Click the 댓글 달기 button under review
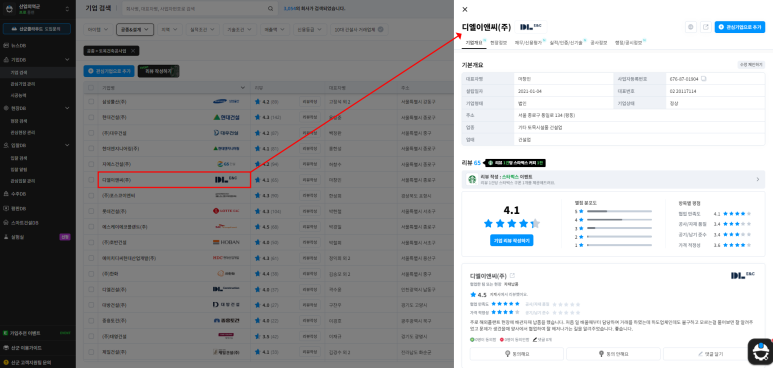 [710, 354]
